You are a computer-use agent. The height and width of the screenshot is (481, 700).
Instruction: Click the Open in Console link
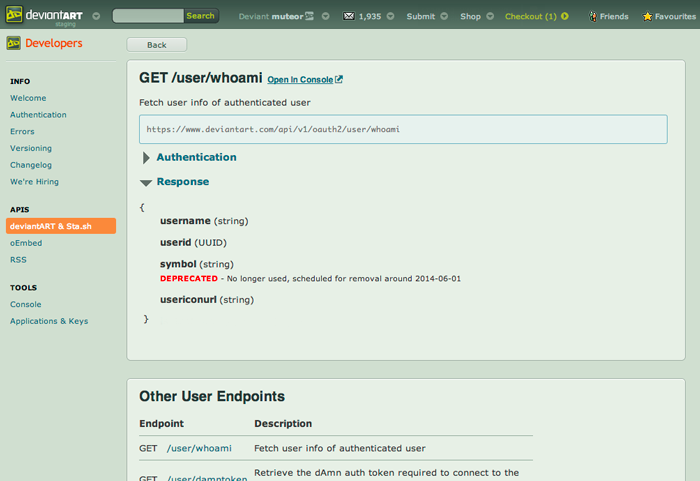300,79
